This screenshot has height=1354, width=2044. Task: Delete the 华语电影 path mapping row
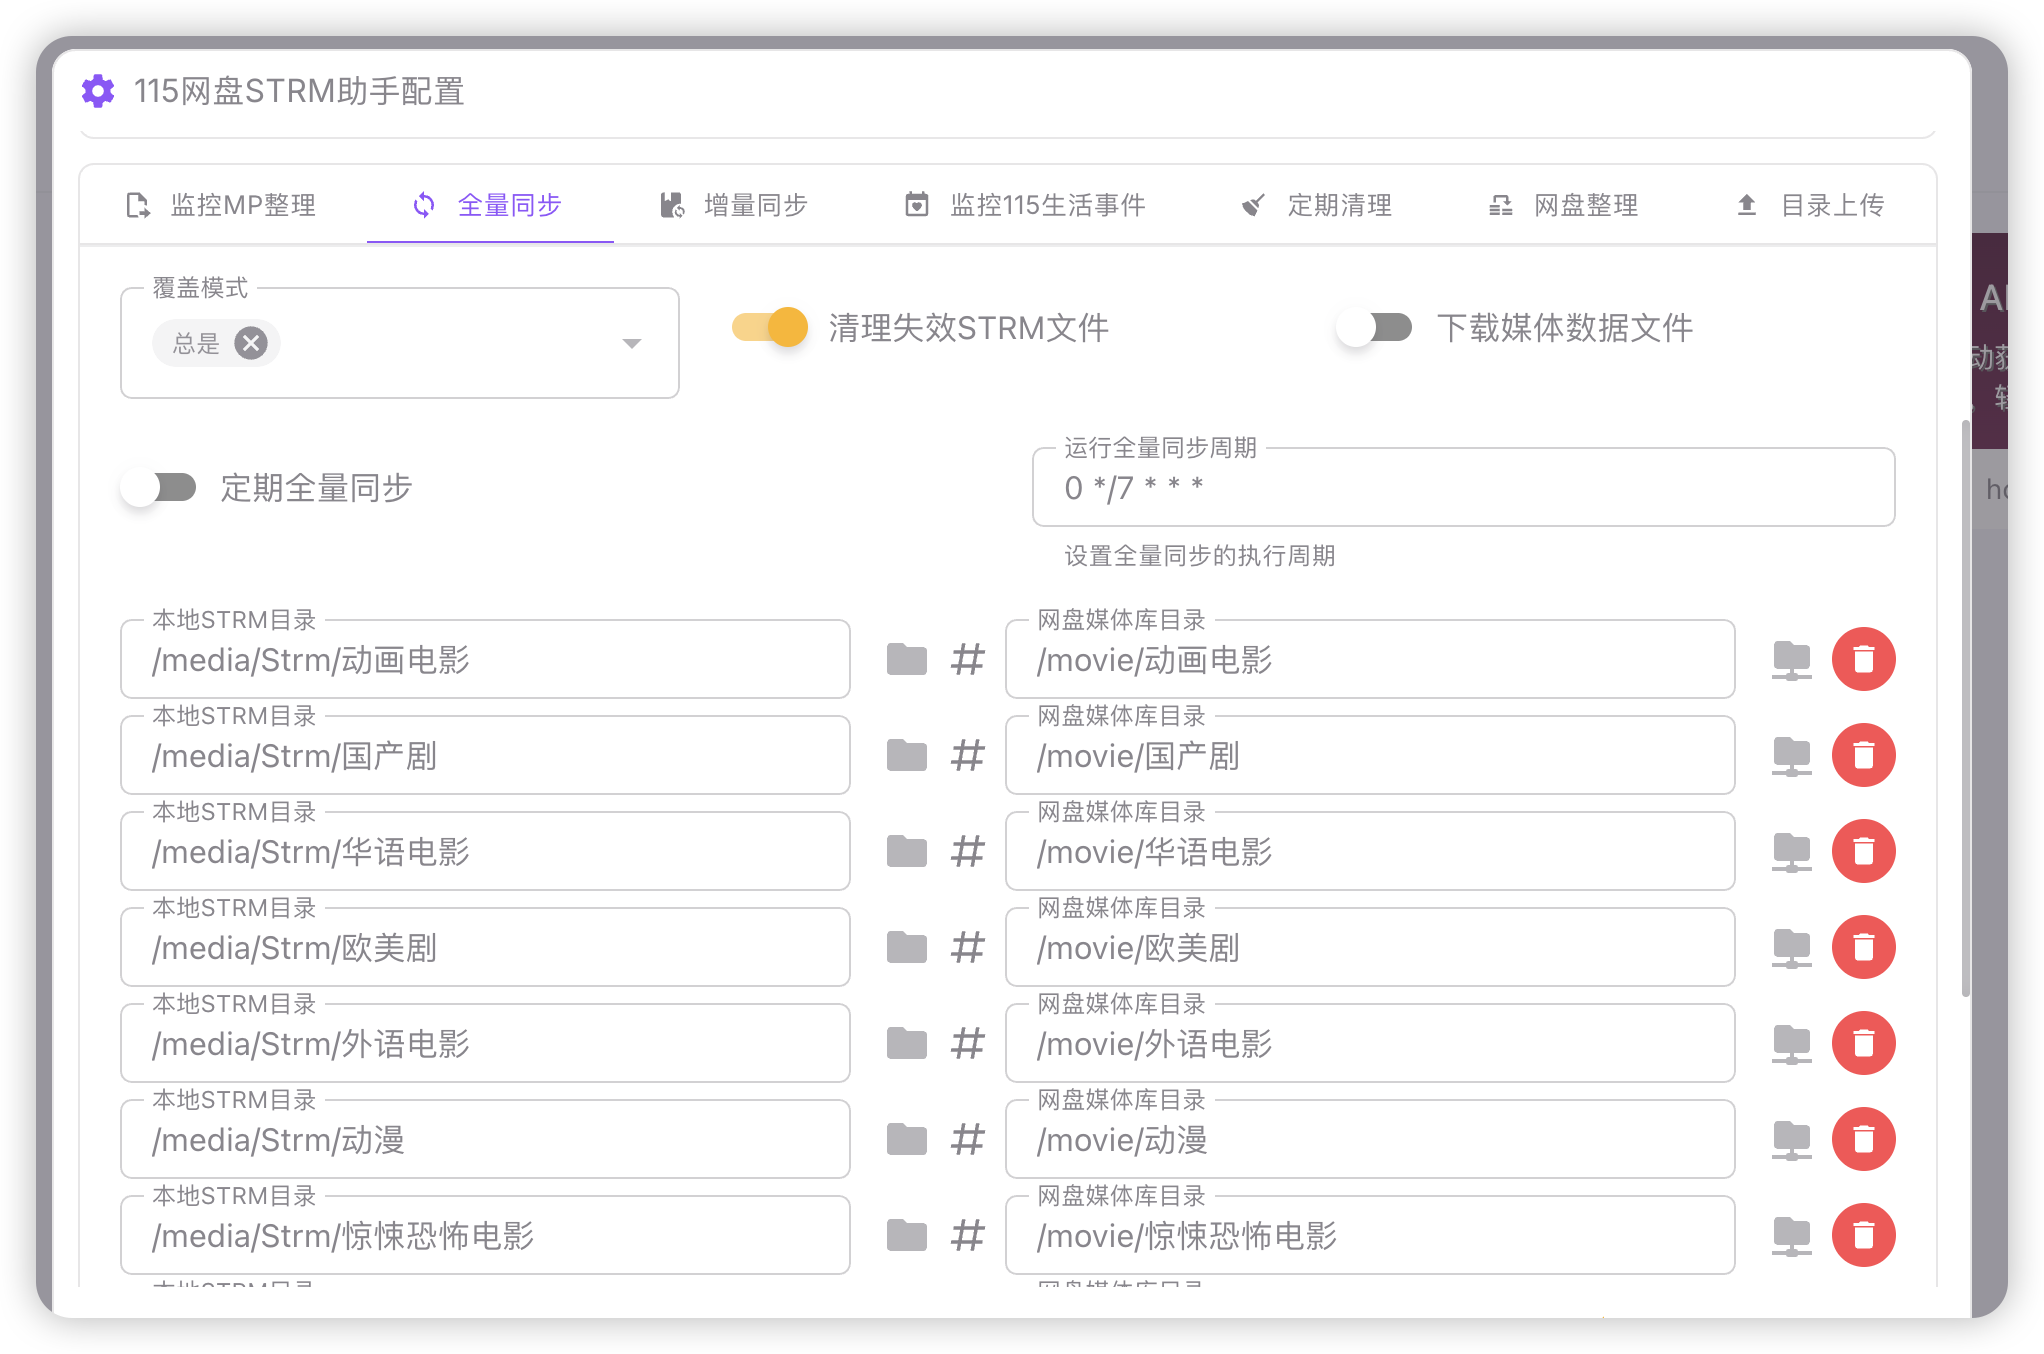pos(1863,851)
